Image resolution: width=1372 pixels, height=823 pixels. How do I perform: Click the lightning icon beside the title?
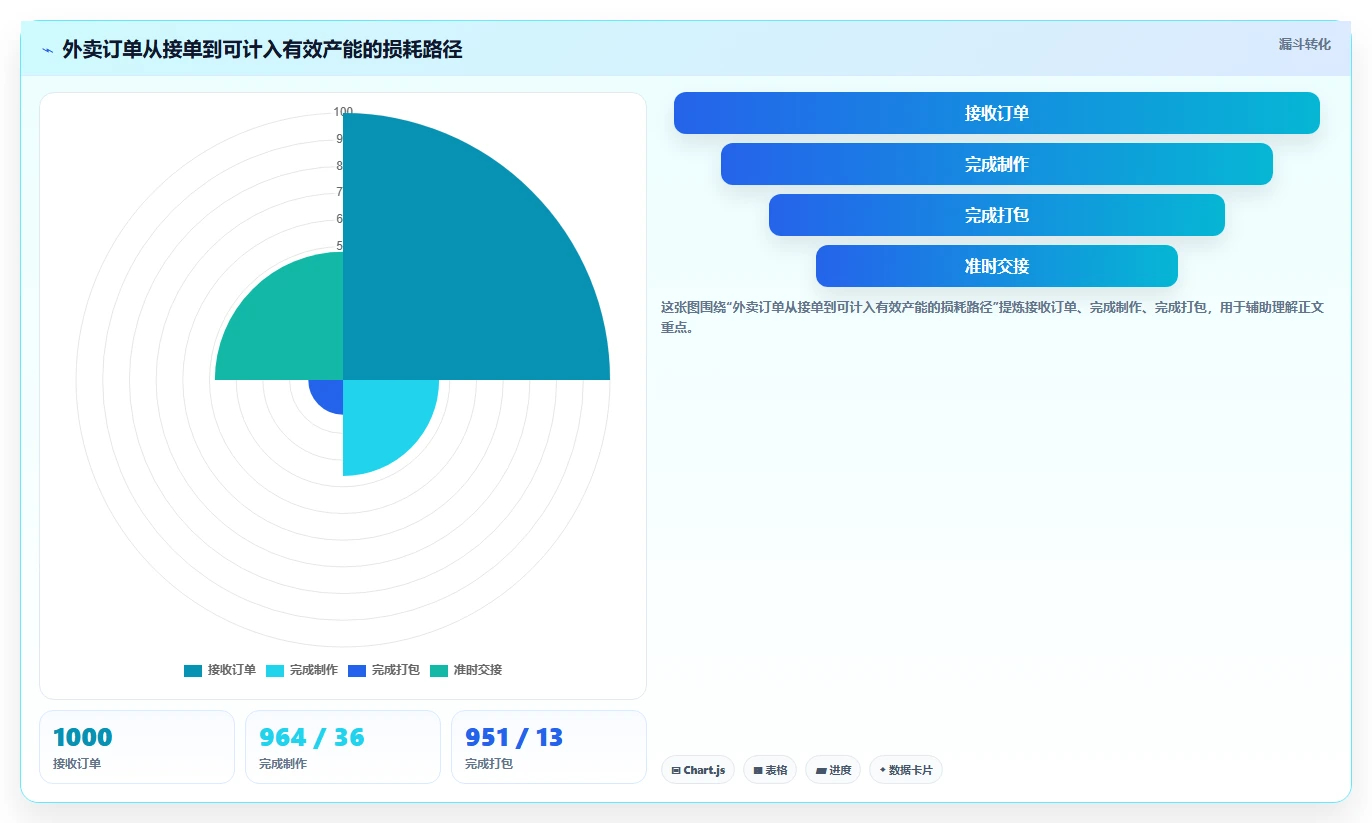48,50
